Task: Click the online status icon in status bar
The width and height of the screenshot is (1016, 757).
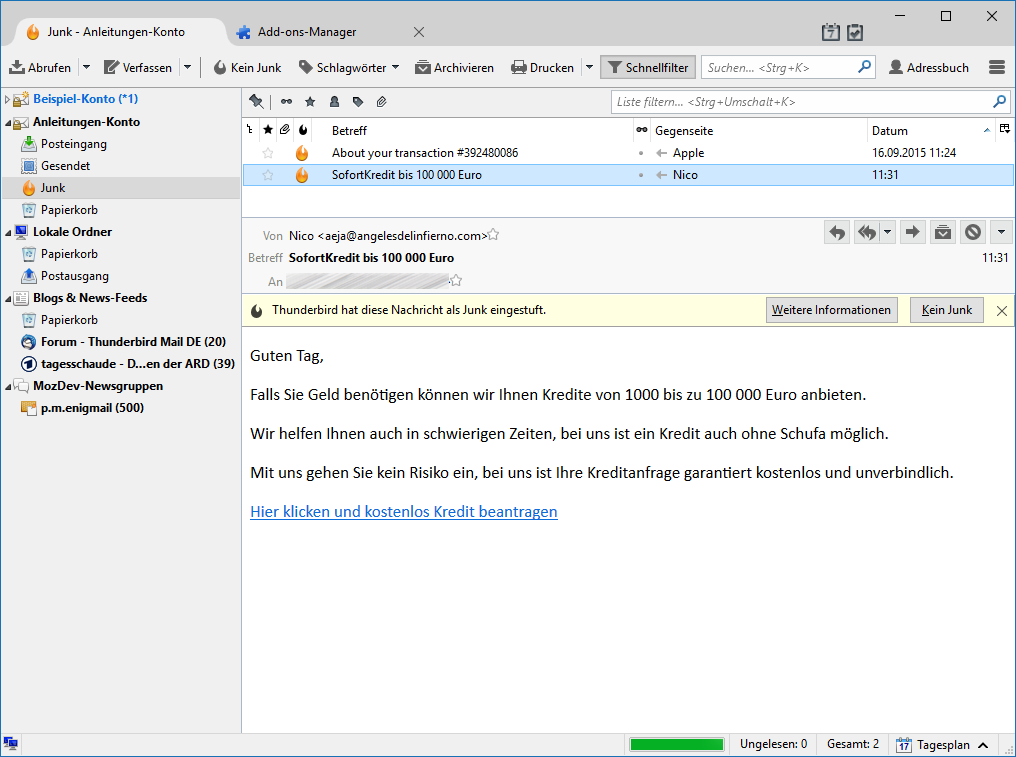Action: click(x=10, y=743)
